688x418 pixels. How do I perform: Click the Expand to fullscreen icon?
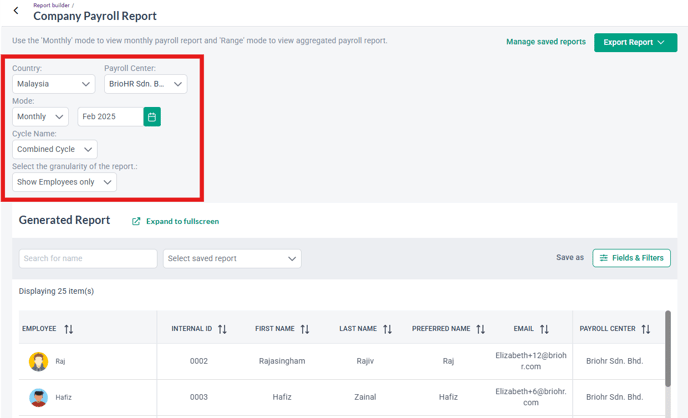(136, 222)
